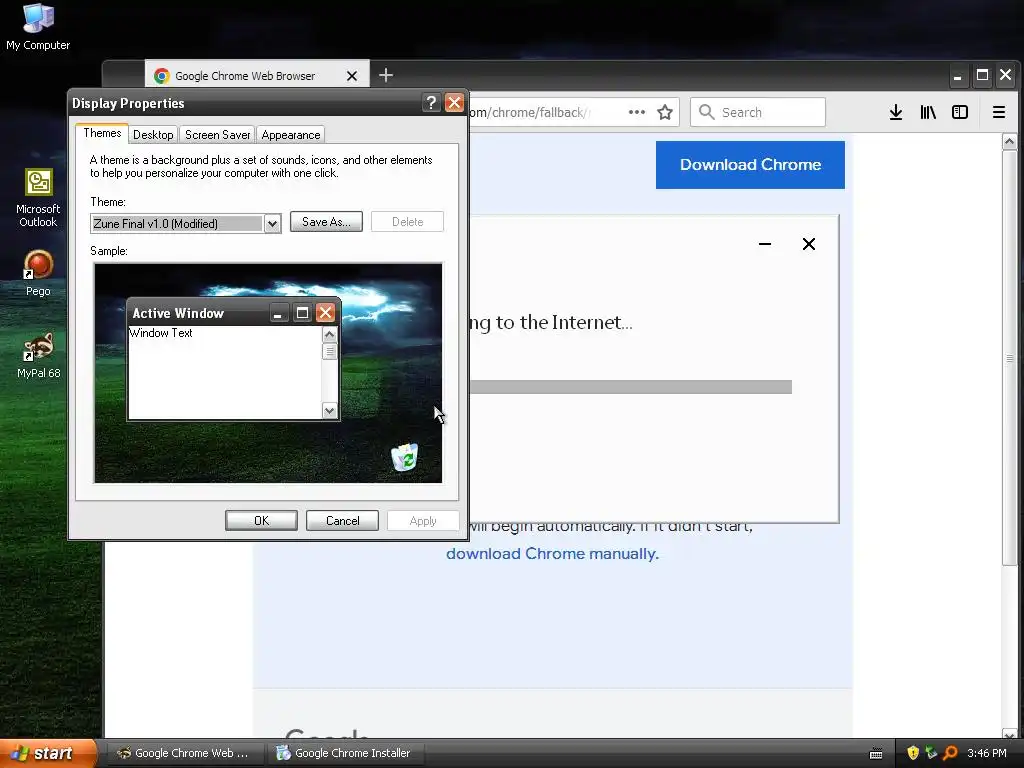Click the orange magnifier tray icon
This screenshot has height=768, width=1024.
[x=950, y=753]
